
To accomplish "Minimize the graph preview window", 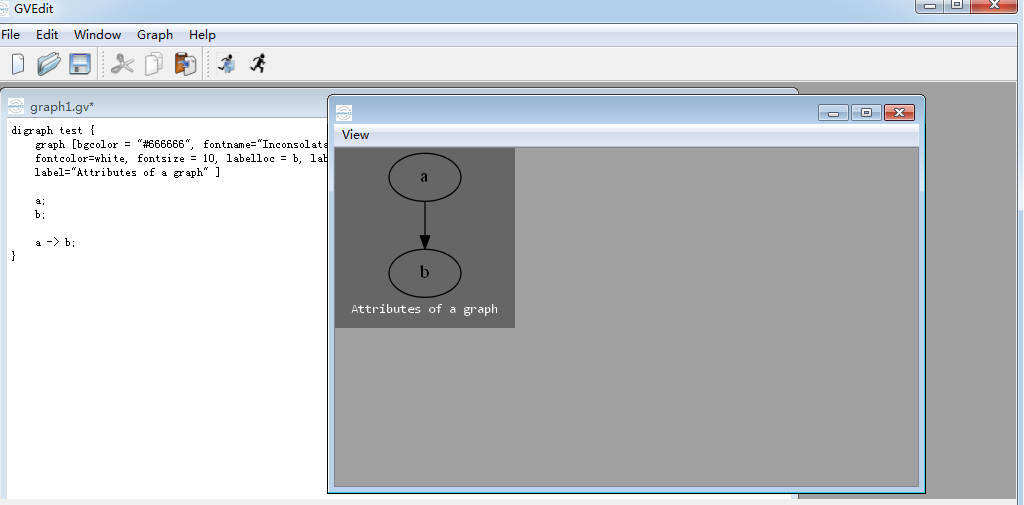I will coord(833,112).
